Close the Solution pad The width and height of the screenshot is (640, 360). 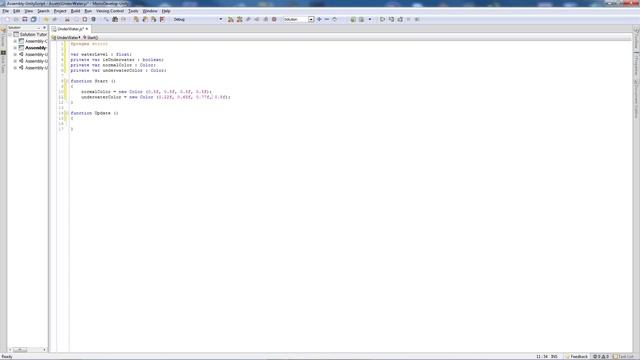44,28
